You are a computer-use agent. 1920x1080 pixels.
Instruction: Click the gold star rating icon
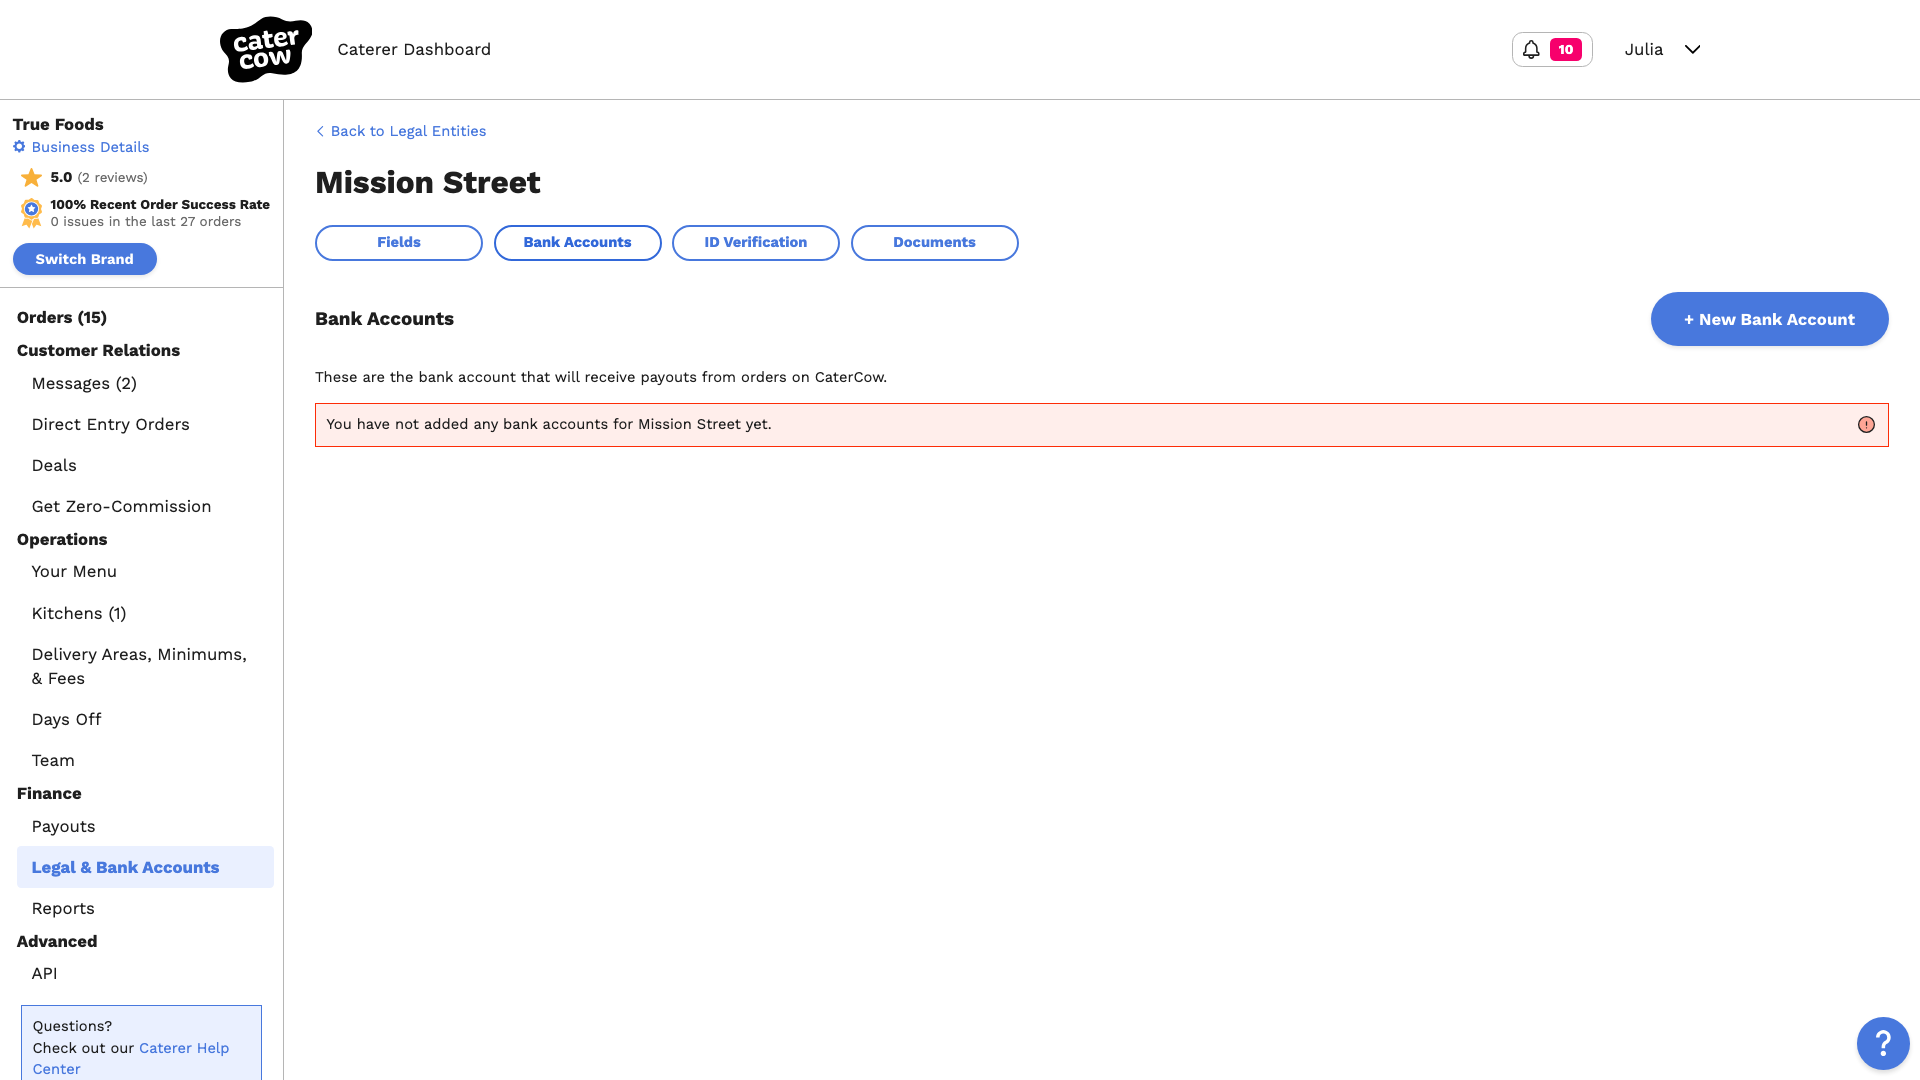pyautogui.click(x=32, y=178)
